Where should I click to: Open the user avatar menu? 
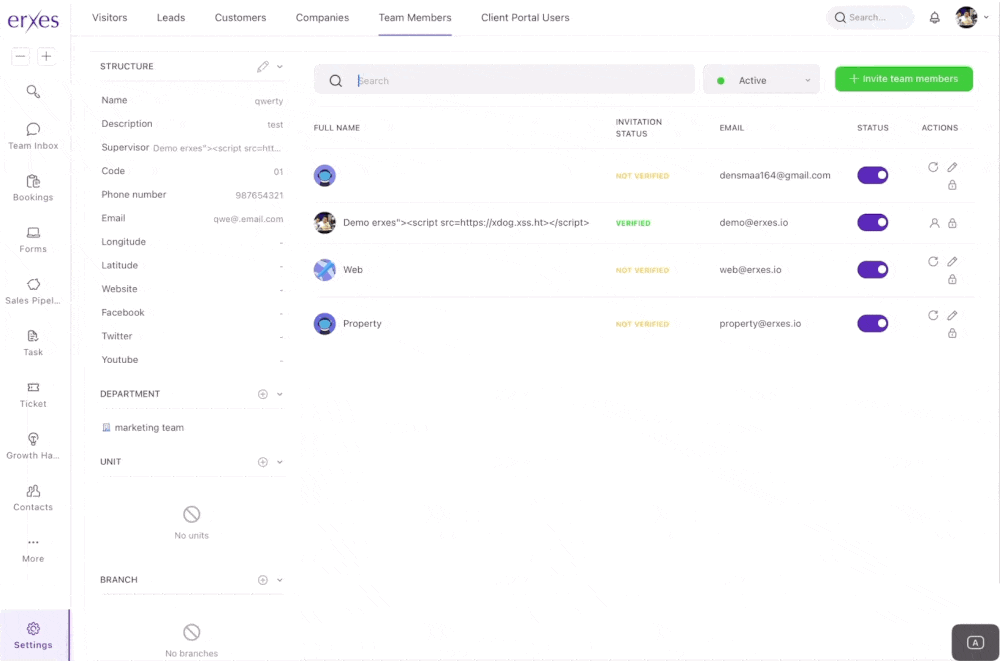(971, 18)
